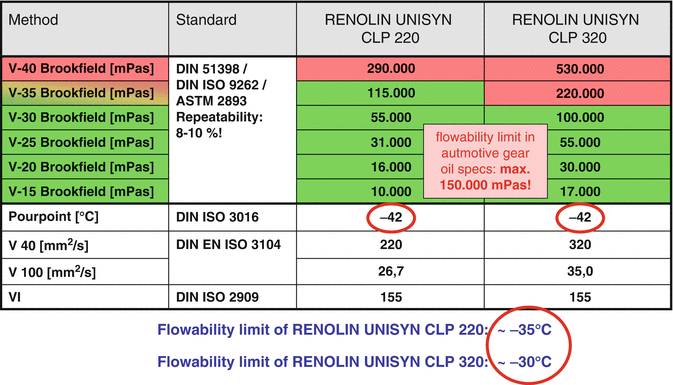673x385 pixels.
Task: Click the 115.000 value cell
Action: (391, 93)
